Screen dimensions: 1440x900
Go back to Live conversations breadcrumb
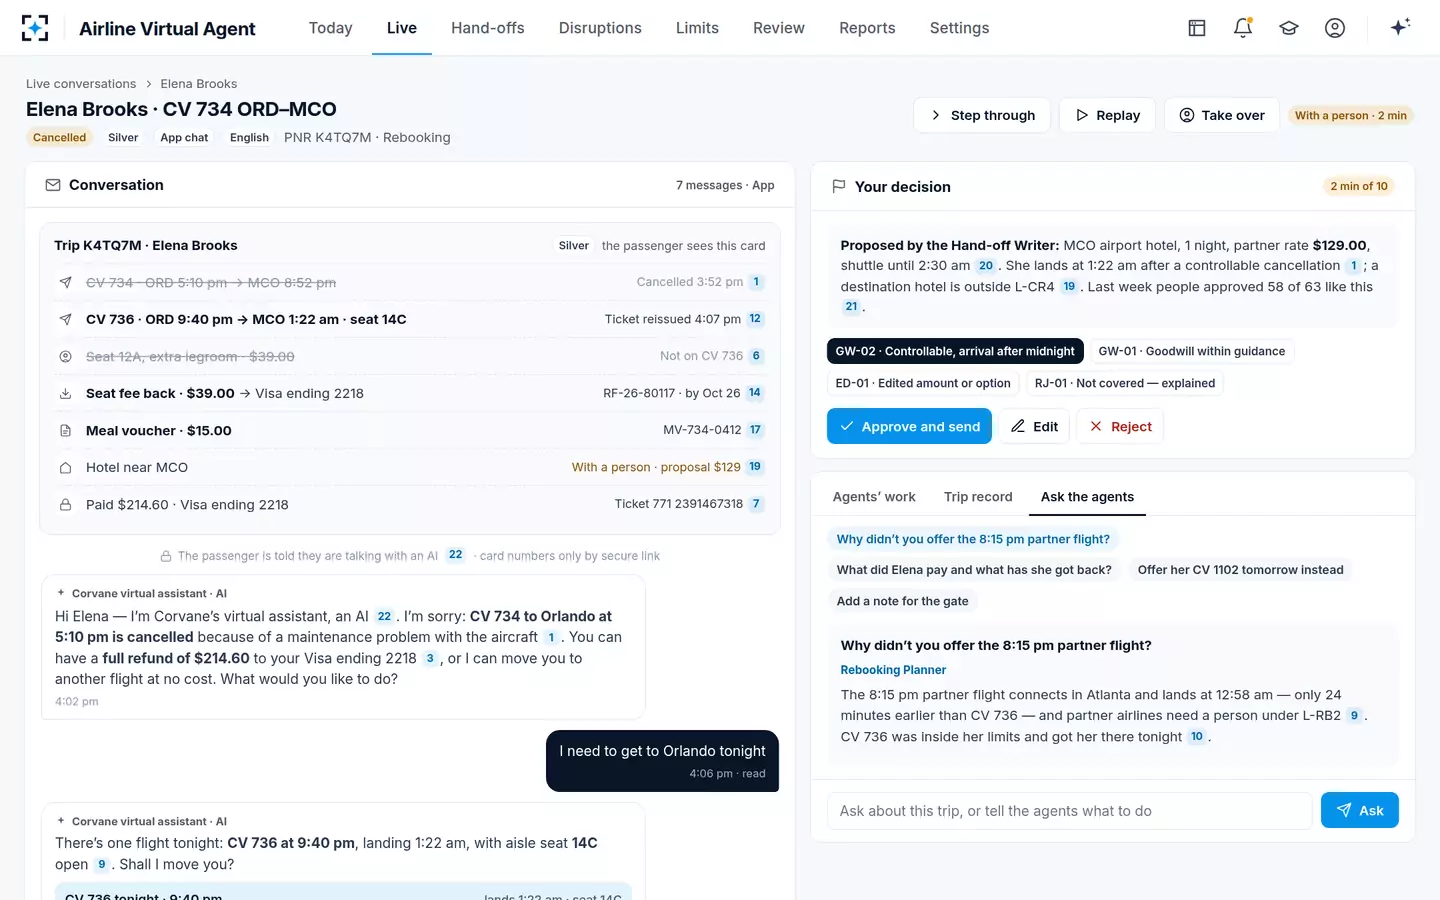[81, 84]
